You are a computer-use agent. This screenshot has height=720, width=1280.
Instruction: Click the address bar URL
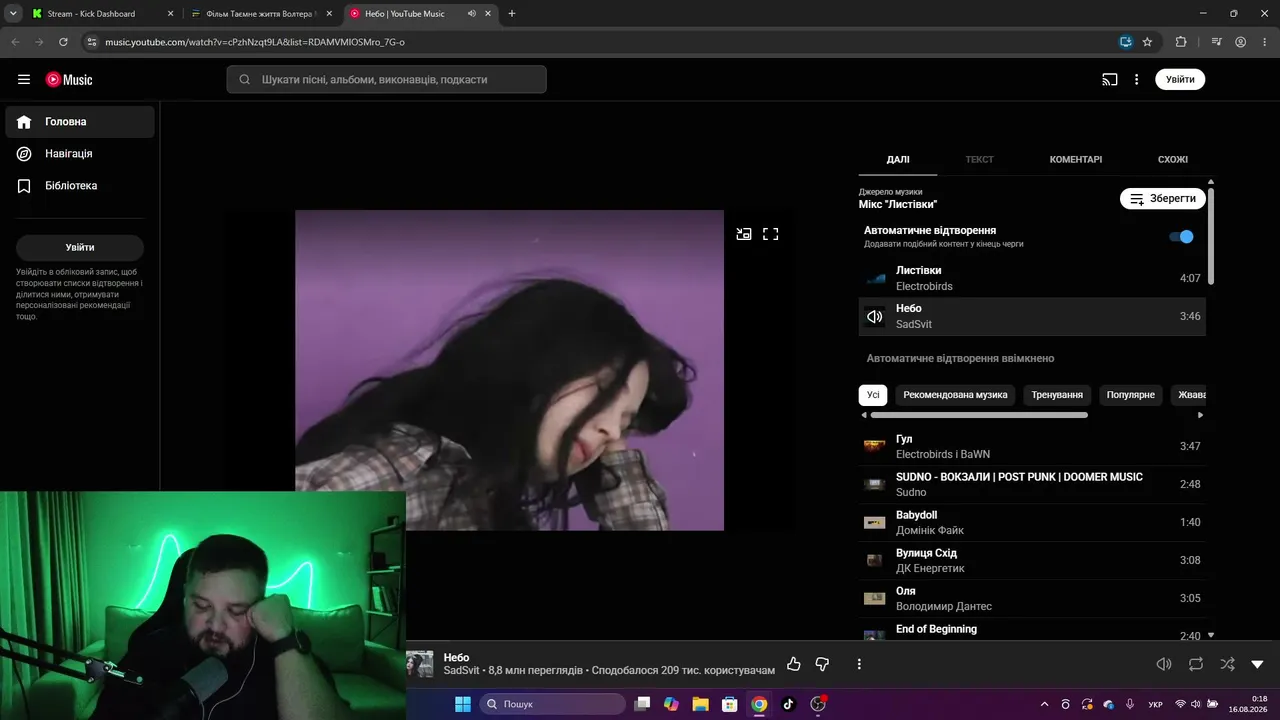(x=255, y=42)
